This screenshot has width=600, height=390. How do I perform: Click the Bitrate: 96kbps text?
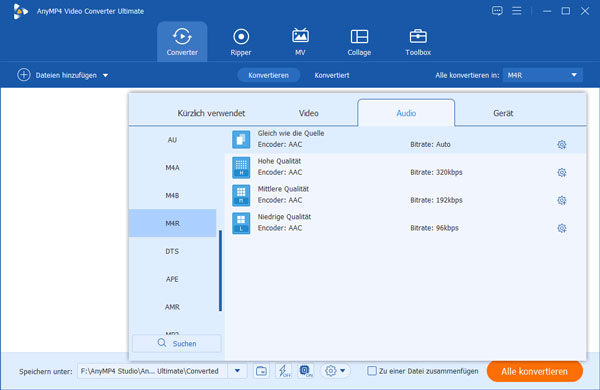coord(434,228)
